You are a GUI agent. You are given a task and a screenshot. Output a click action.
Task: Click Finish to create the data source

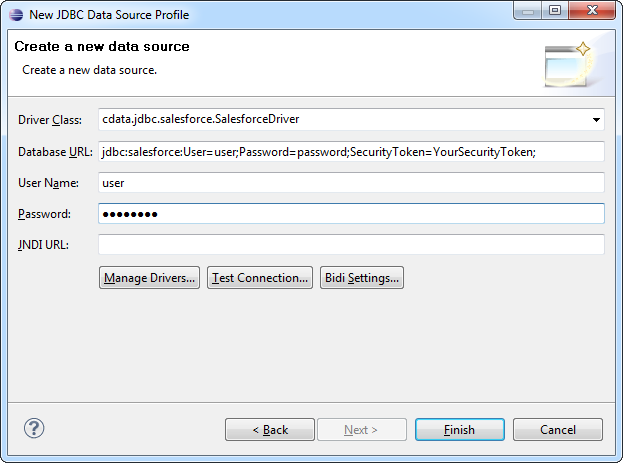pyautogui.click(x=460, y=430)
